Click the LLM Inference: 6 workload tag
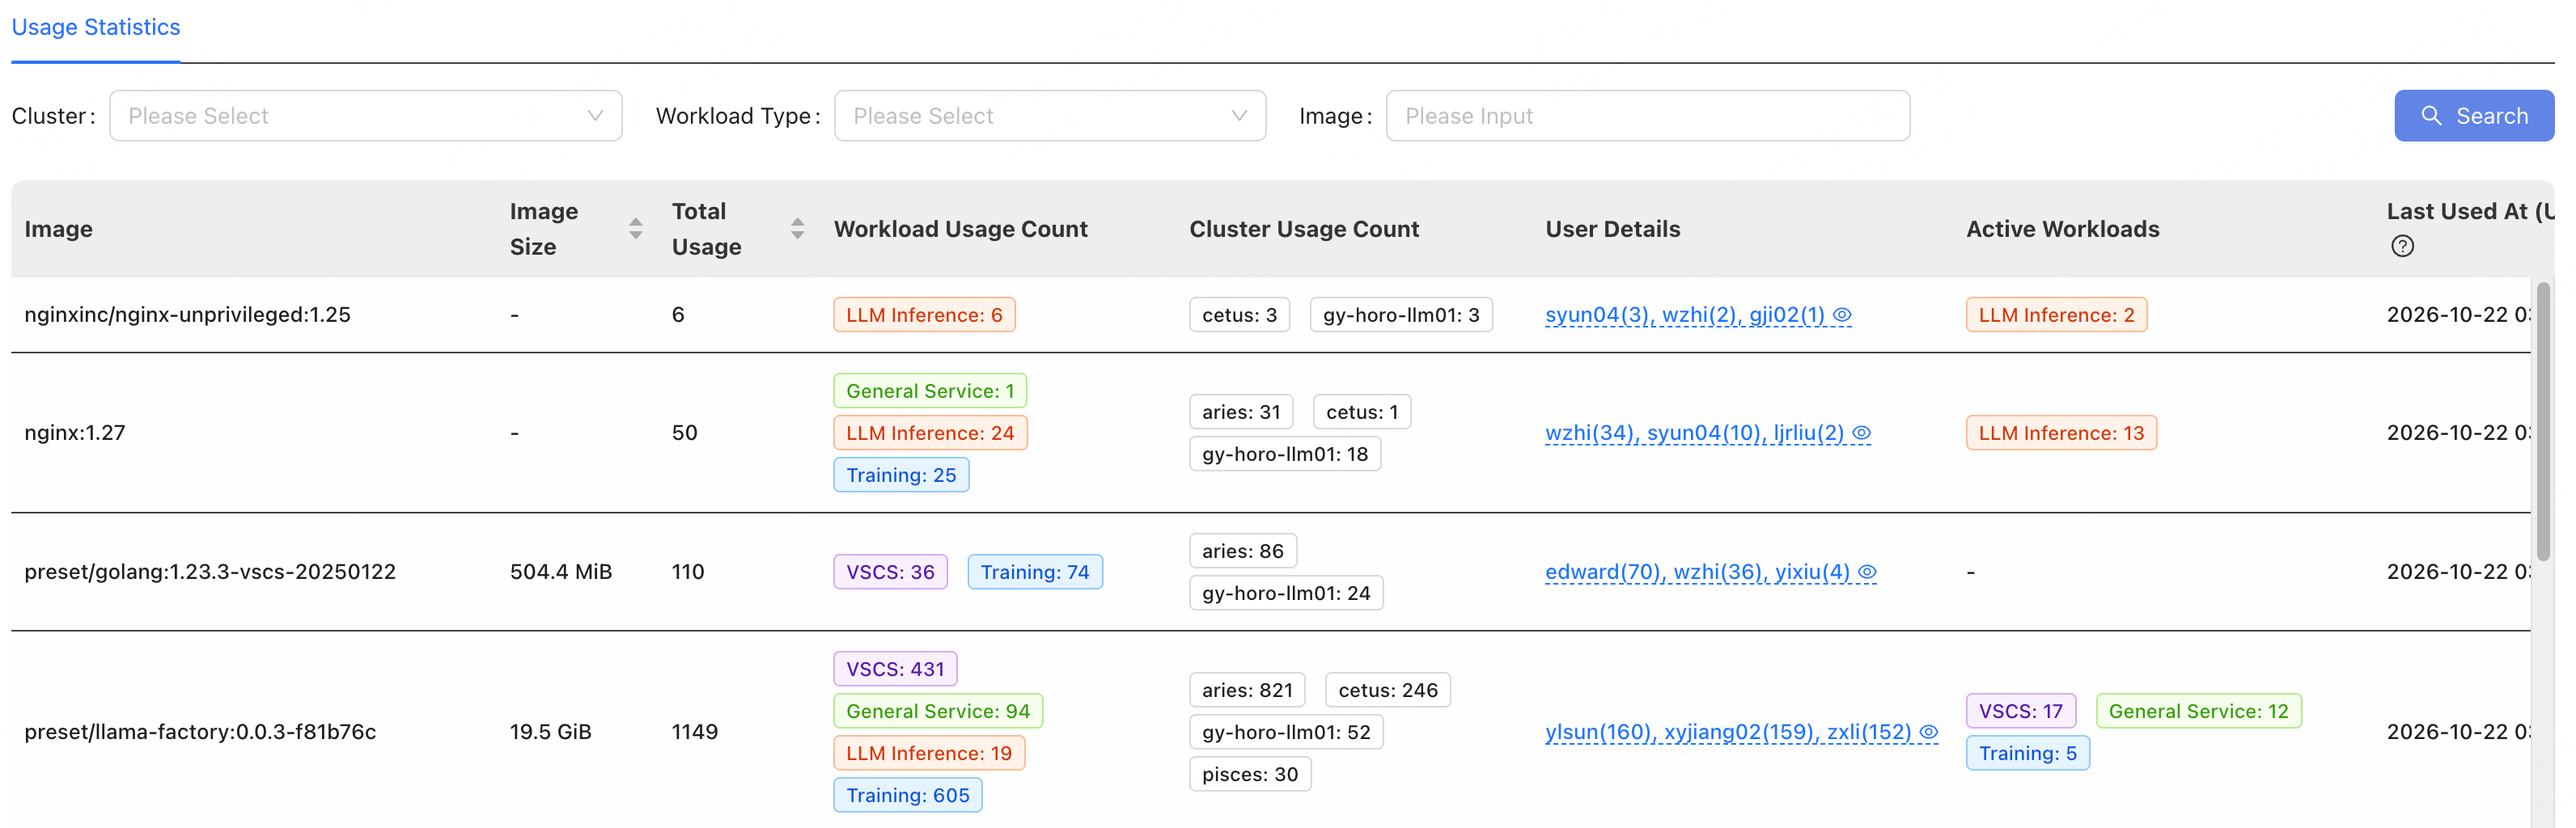The width and height of the screenshot is (2576, 828). click(x=924, y=315)
